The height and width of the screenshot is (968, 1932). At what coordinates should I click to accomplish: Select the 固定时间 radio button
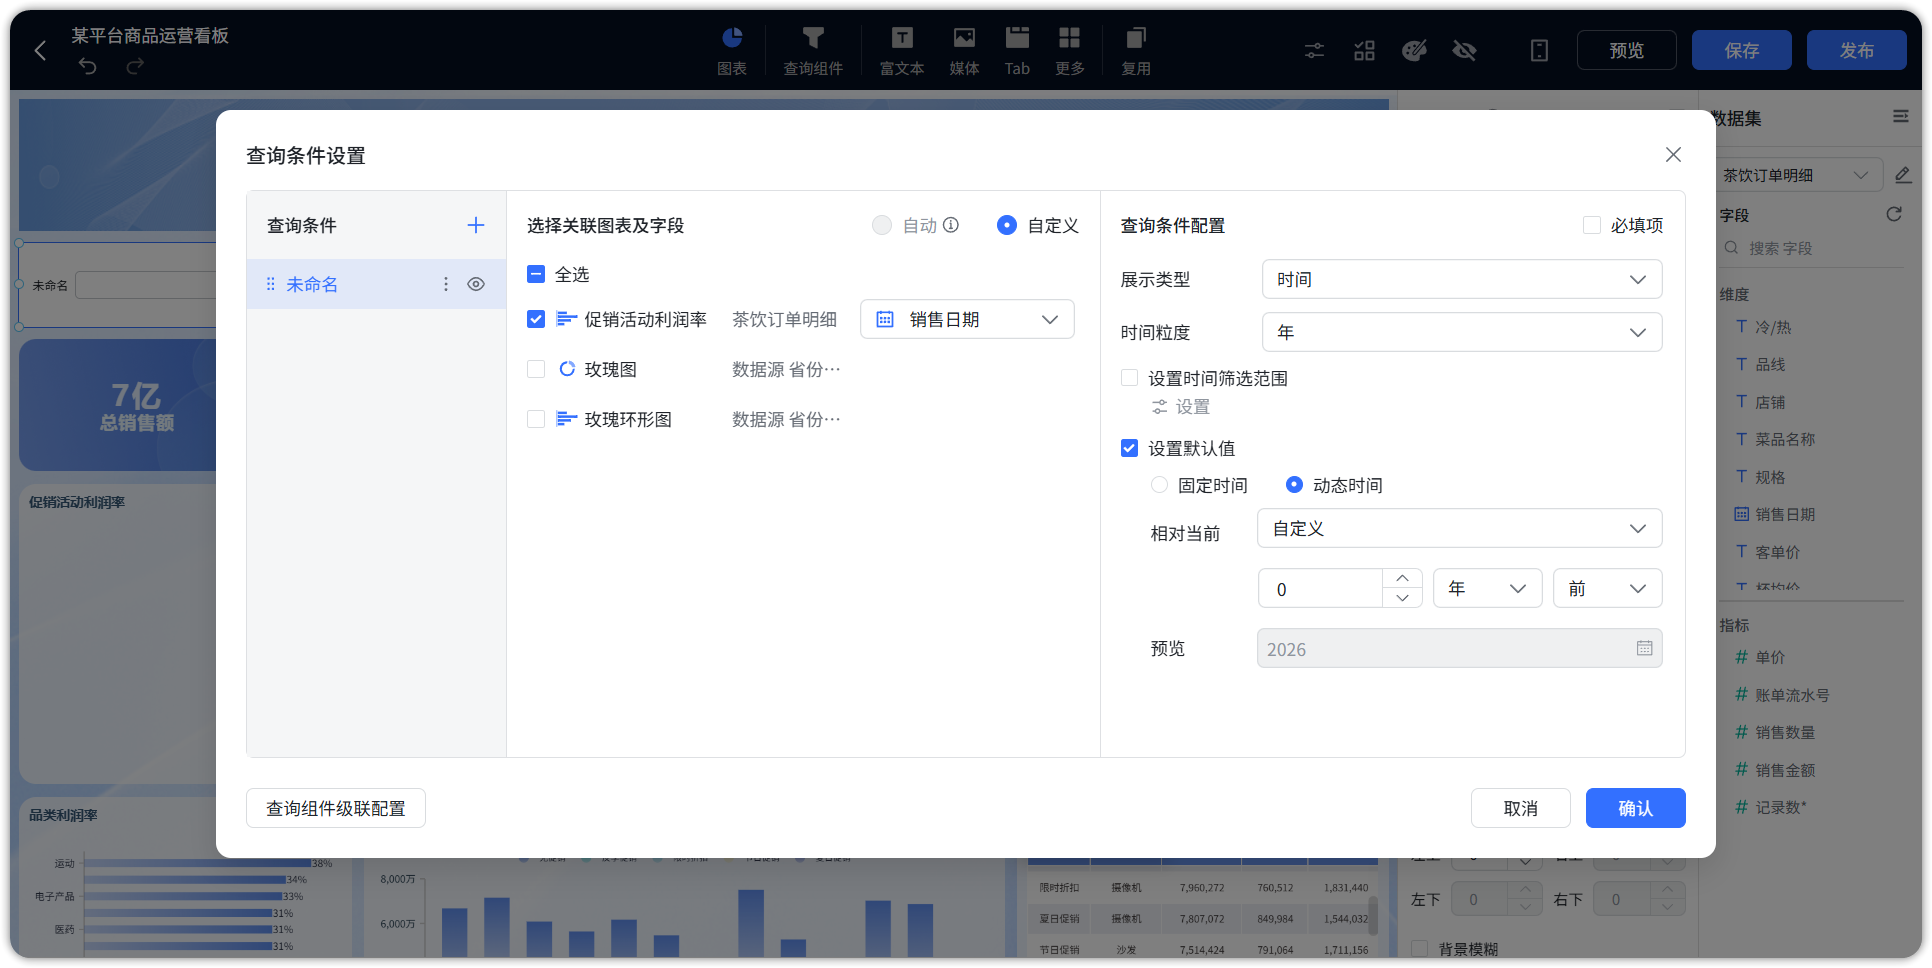click(1160, 485)
